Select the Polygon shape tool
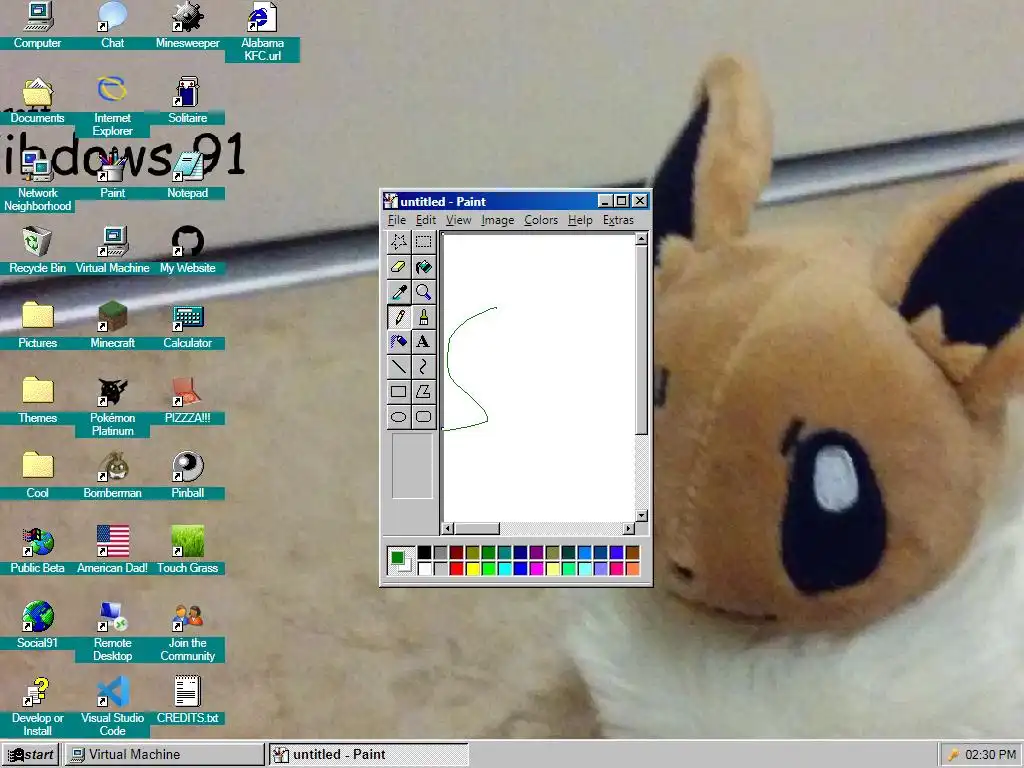The height and width of the screenshot is (768, 1024). [423, 392]
